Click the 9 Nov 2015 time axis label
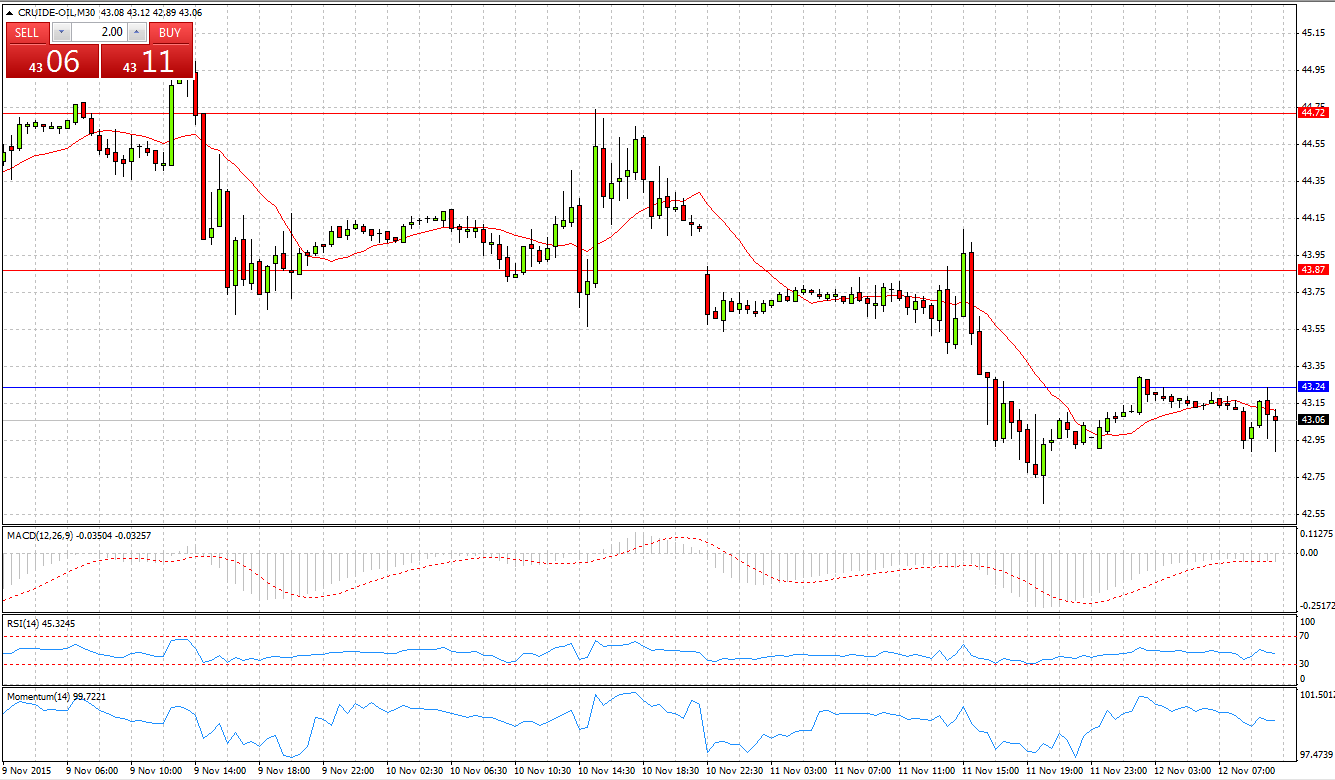1335x780 pixels. [x=29, y=771]
